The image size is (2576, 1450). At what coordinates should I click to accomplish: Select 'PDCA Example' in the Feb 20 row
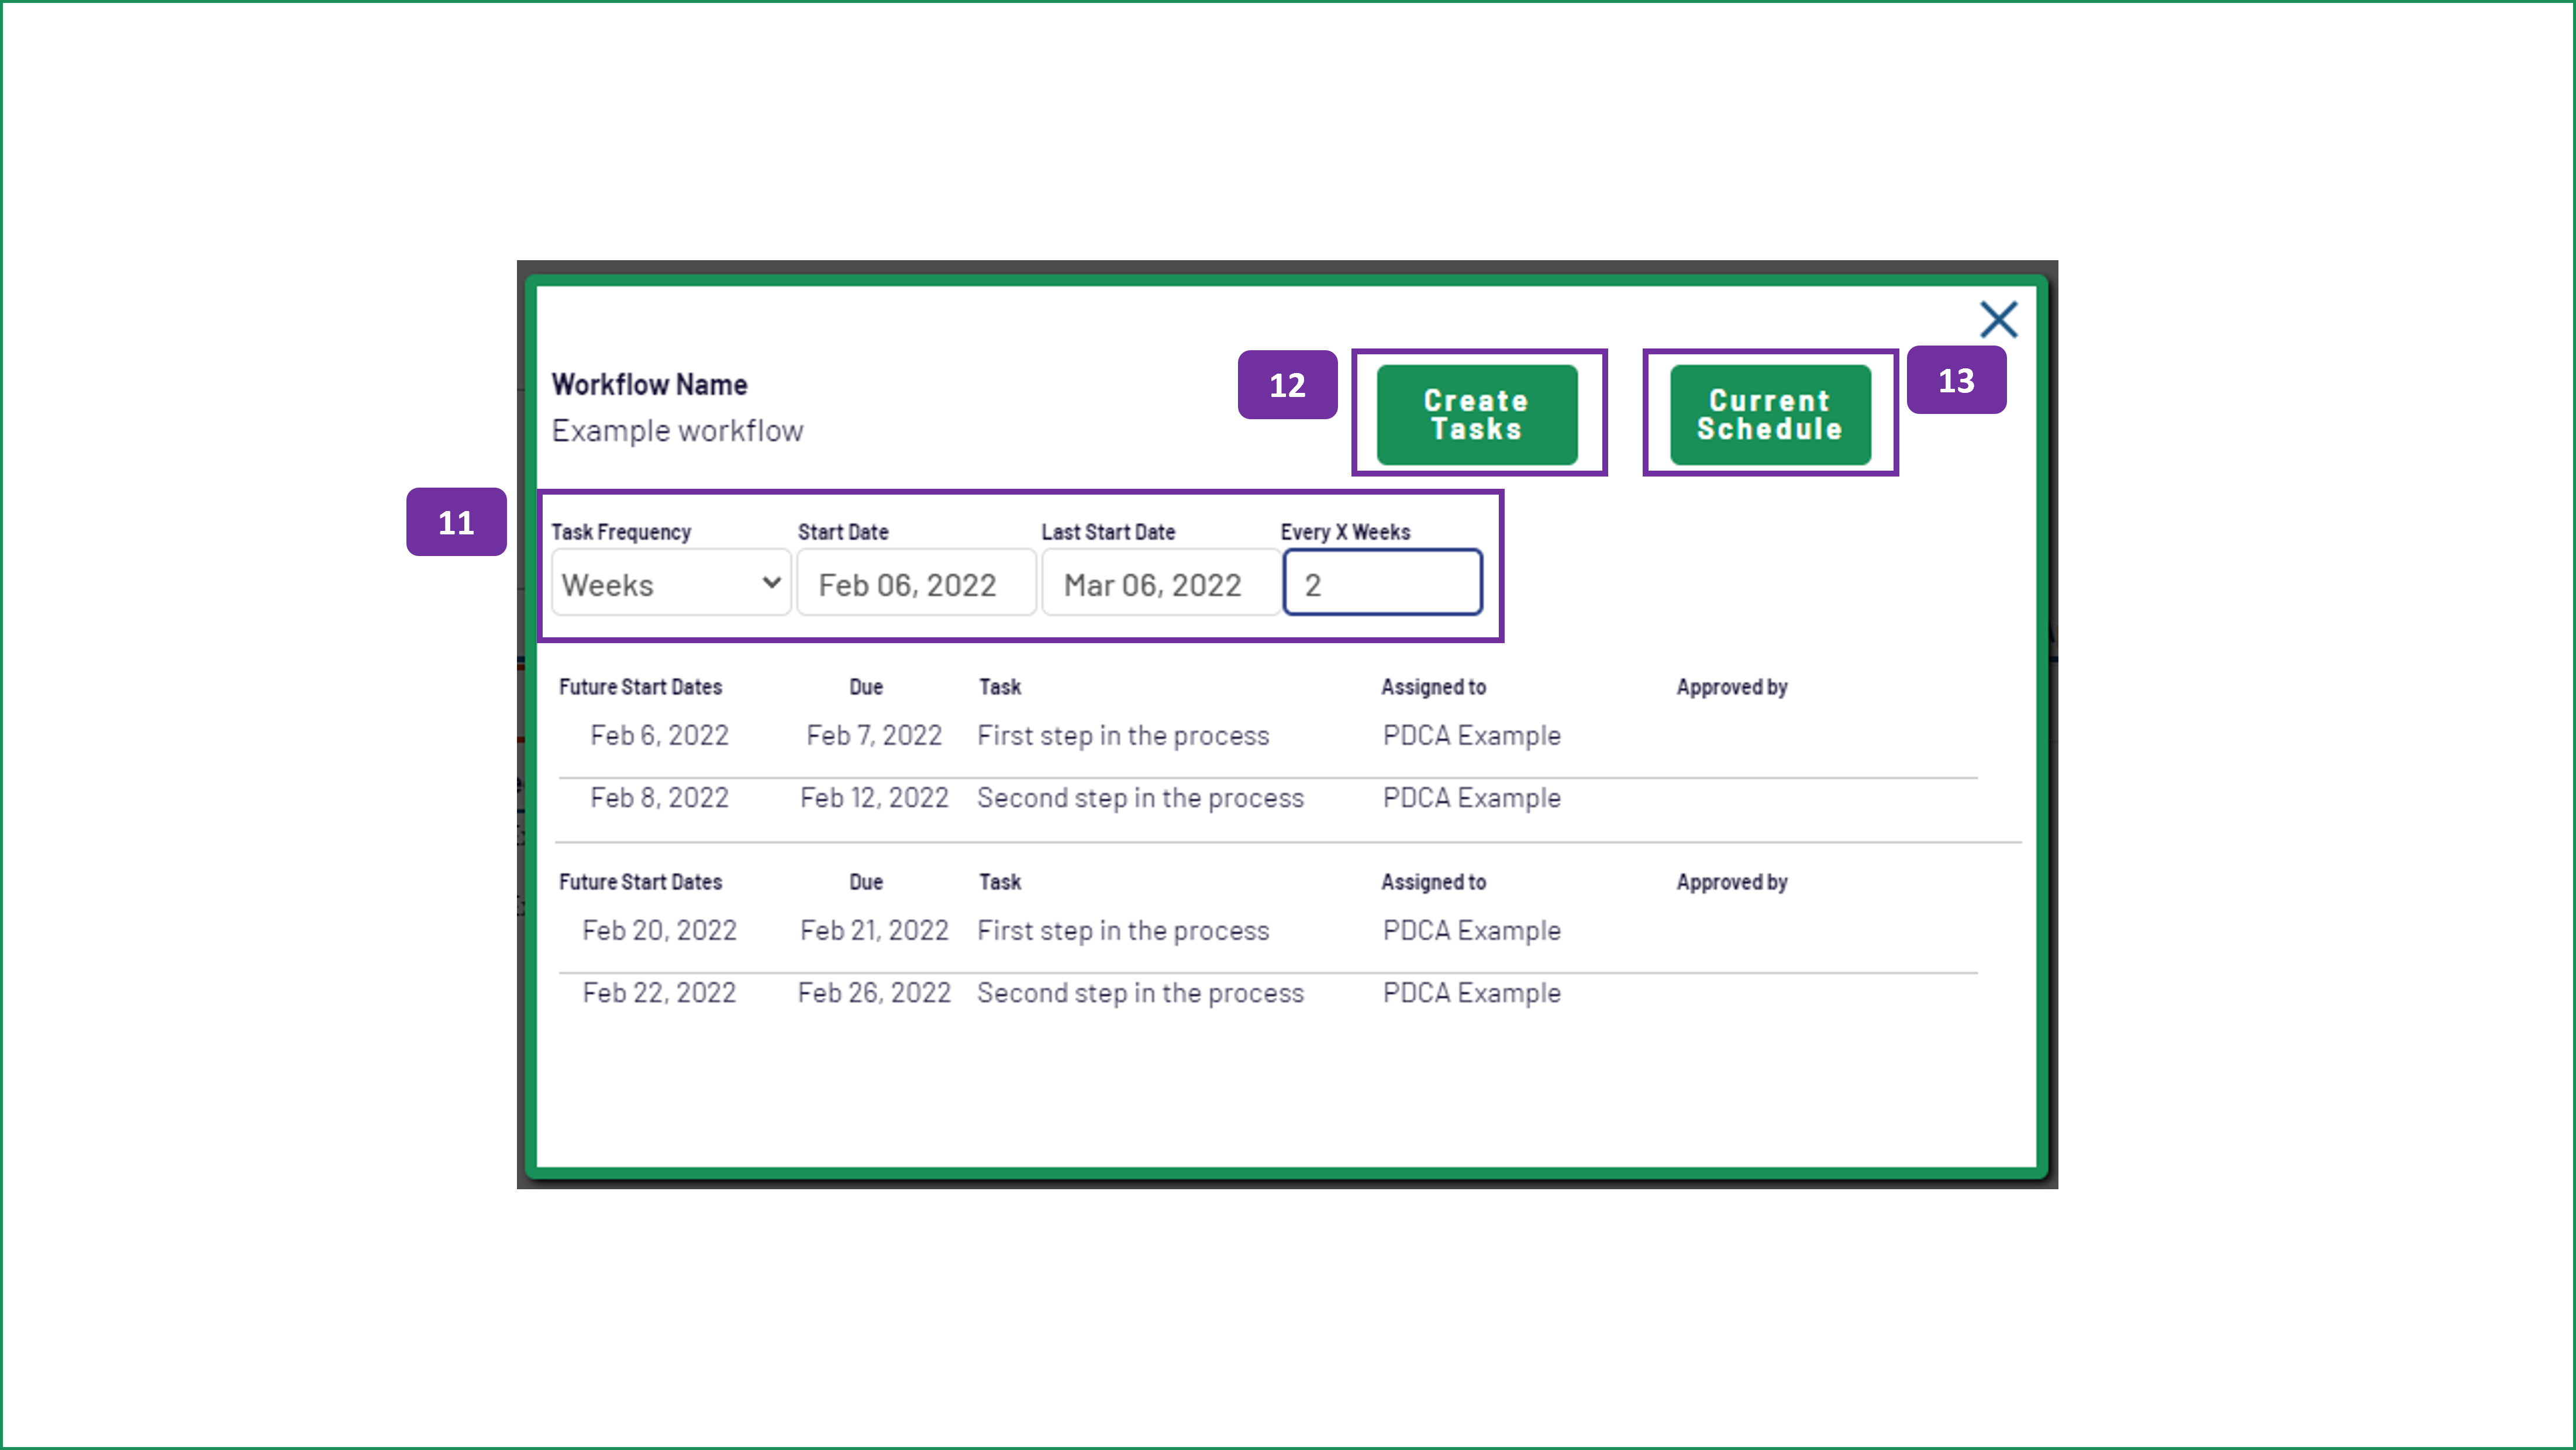(x=1471, y=931)
